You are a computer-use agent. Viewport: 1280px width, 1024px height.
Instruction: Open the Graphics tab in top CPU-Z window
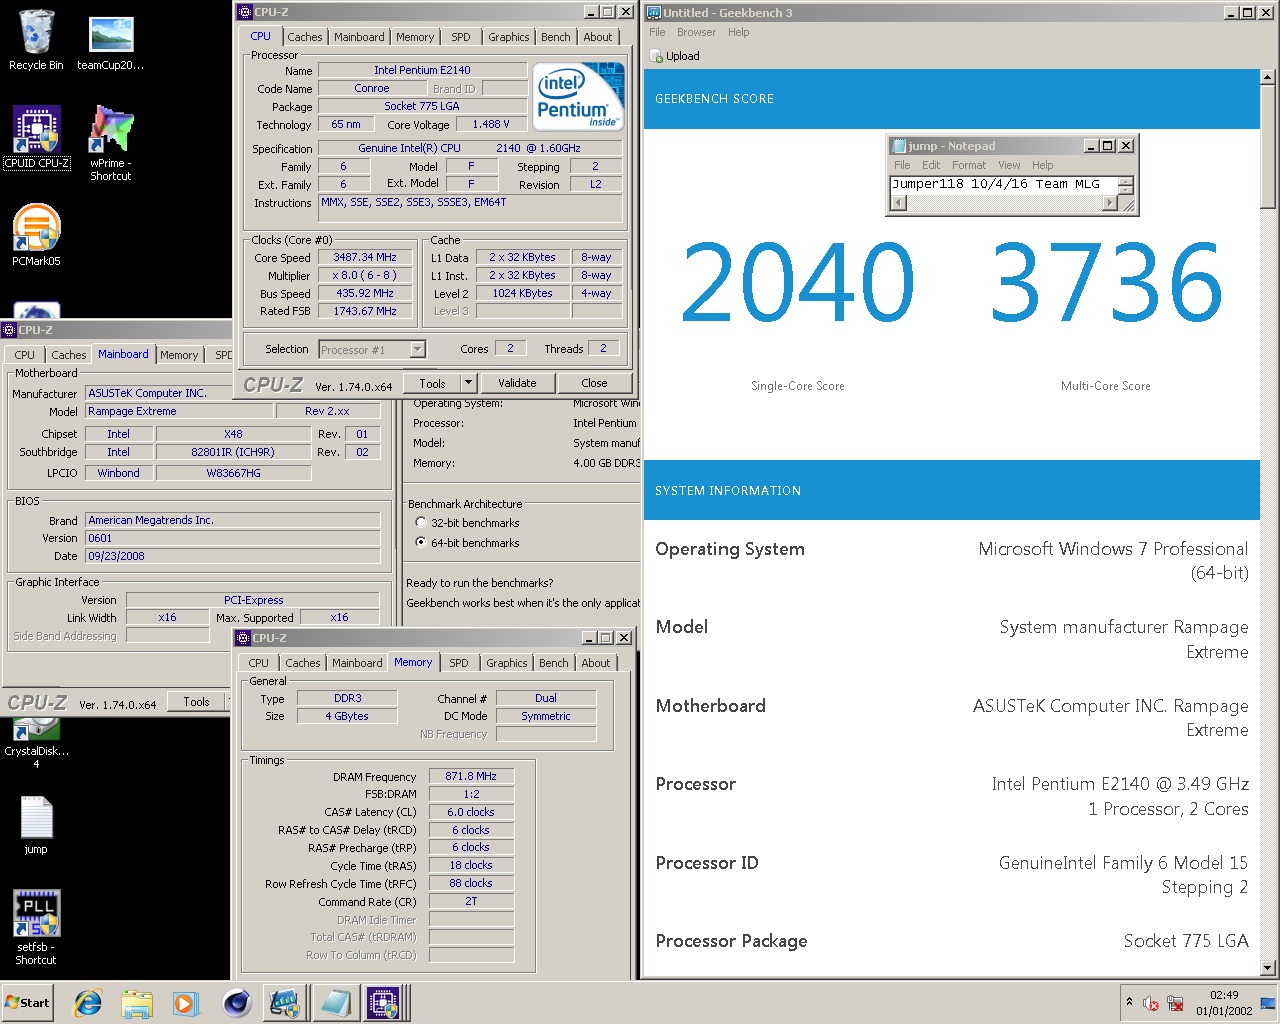pyautogui.click(x=509, y=37)
